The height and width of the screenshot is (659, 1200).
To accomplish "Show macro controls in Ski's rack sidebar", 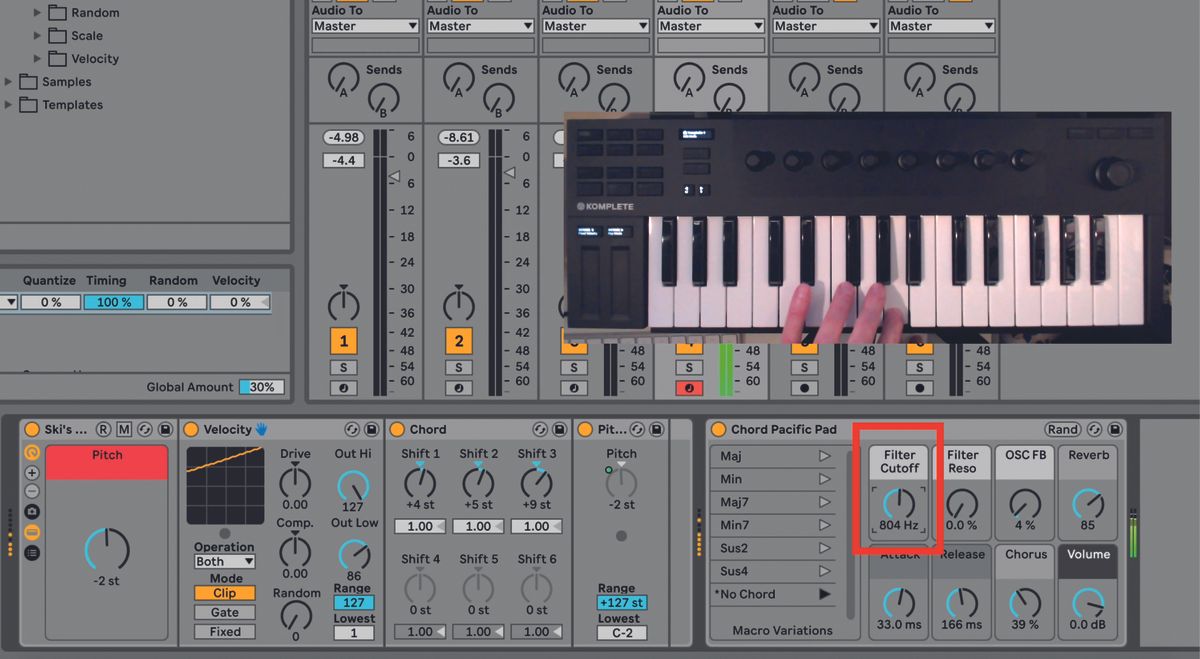I will click(x=32, y=453).
